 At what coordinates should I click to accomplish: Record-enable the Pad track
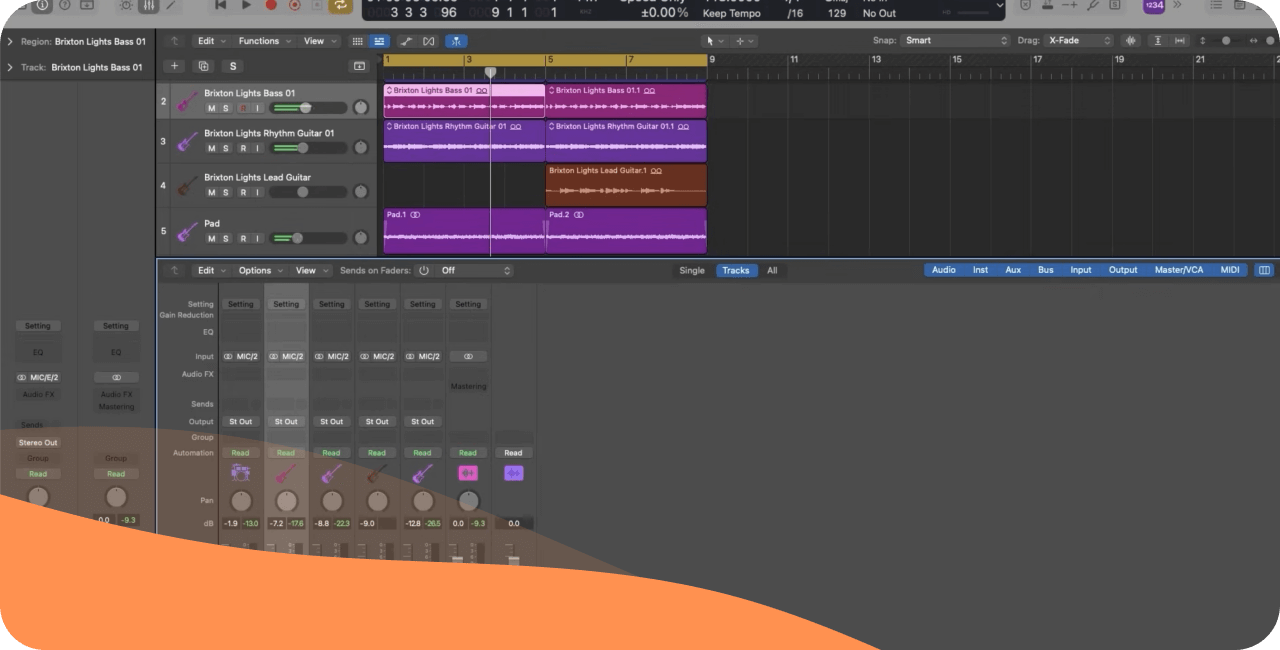(x=242, y=238)
